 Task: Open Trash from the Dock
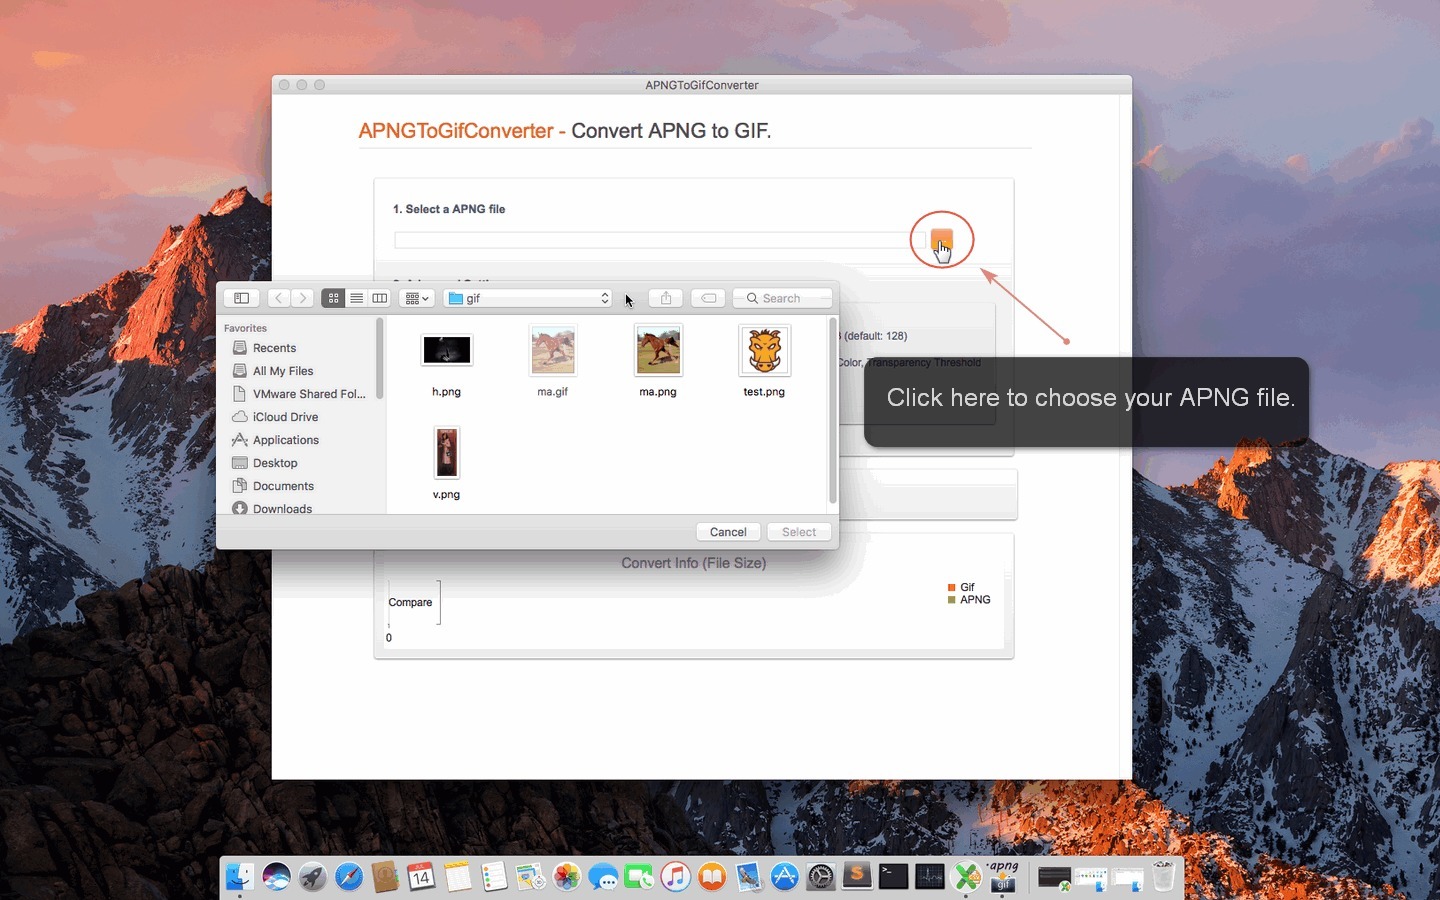pos(1163,876)
